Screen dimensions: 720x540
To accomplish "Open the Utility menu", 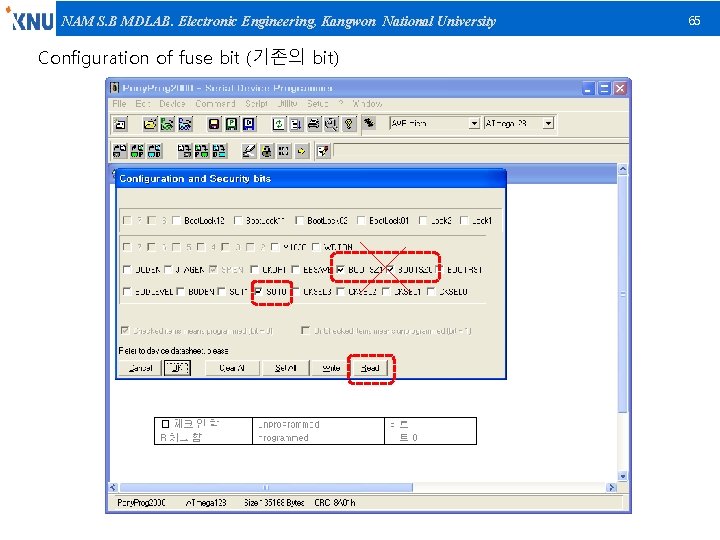I will click(x=287, y=104).
